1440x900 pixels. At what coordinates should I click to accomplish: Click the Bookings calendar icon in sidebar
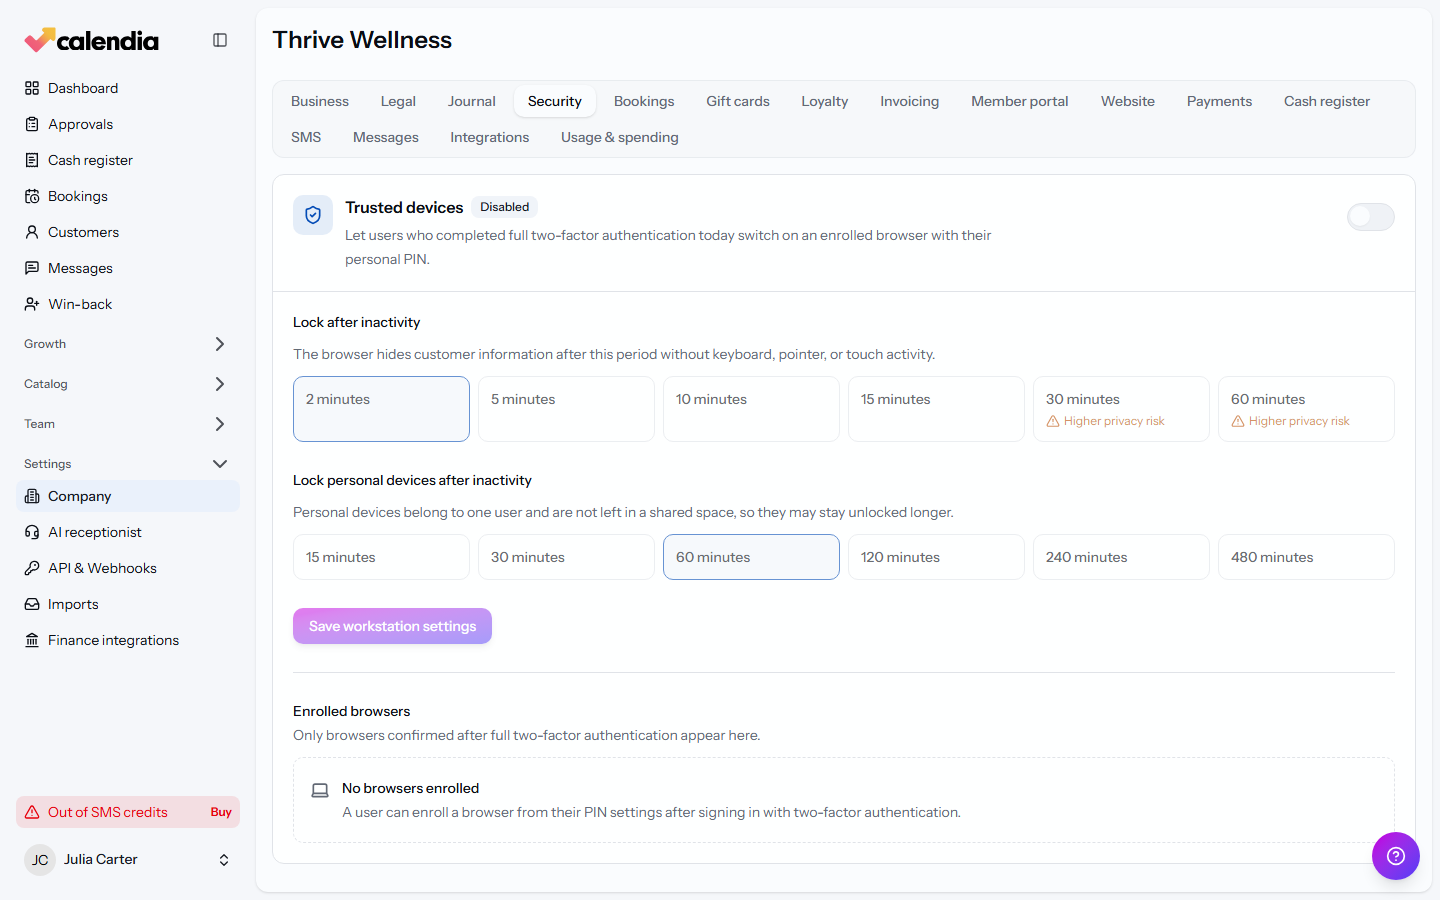coord(32,196)
